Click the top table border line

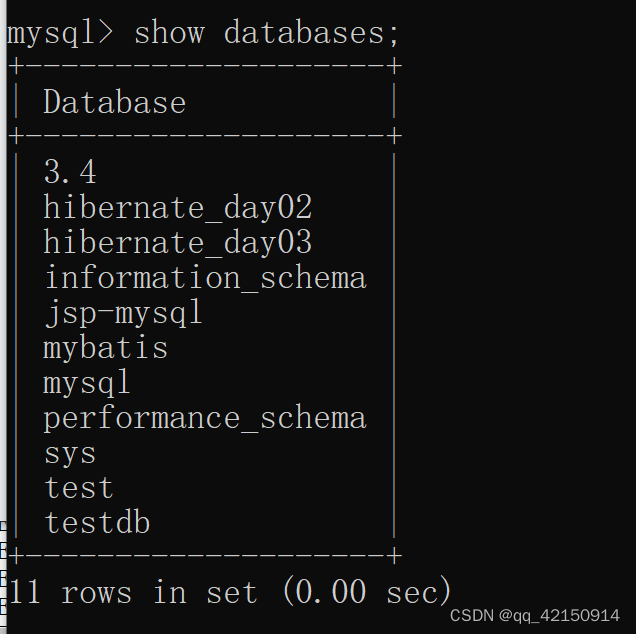(x=205, y=66)
